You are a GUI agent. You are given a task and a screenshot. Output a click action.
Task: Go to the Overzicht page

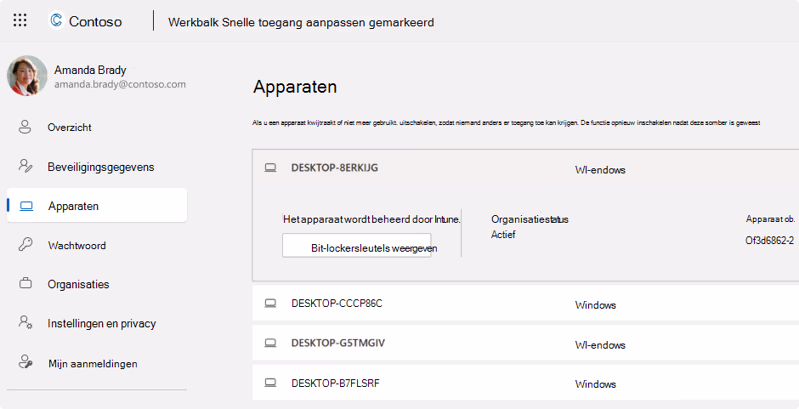pyautogui.click(x=69, y=128)
